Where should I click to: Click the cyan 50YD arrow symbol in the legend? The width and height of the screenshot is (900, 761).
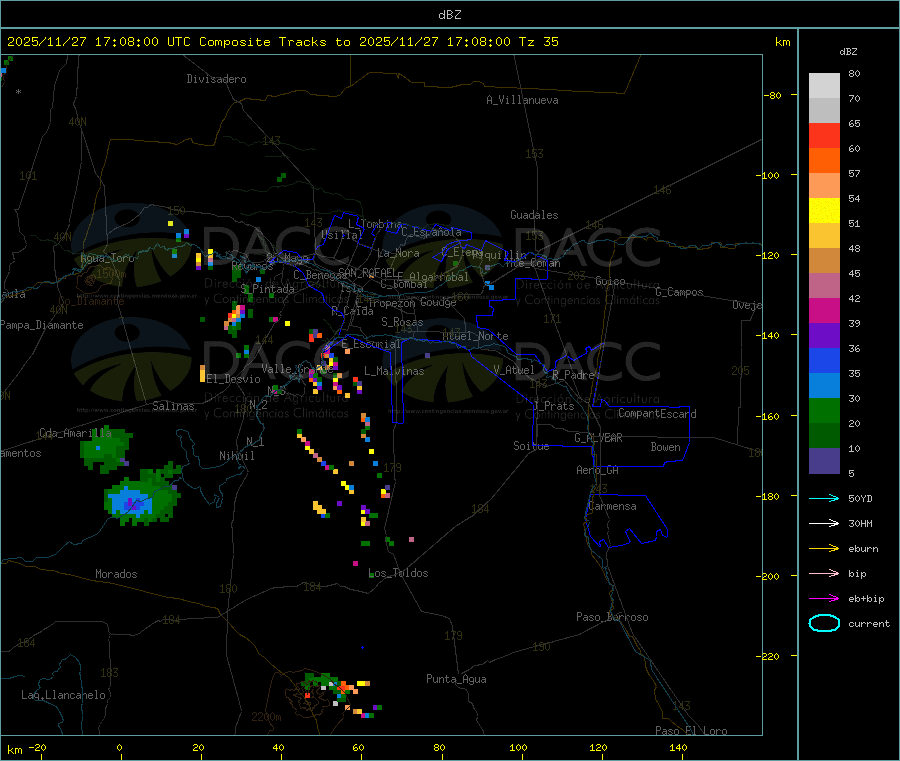pyautogui.click(x=824, y=498)
